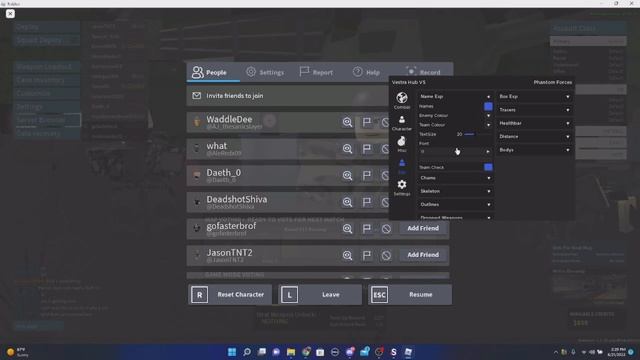Add gofasterbrof as a friend

pos(423,228)
